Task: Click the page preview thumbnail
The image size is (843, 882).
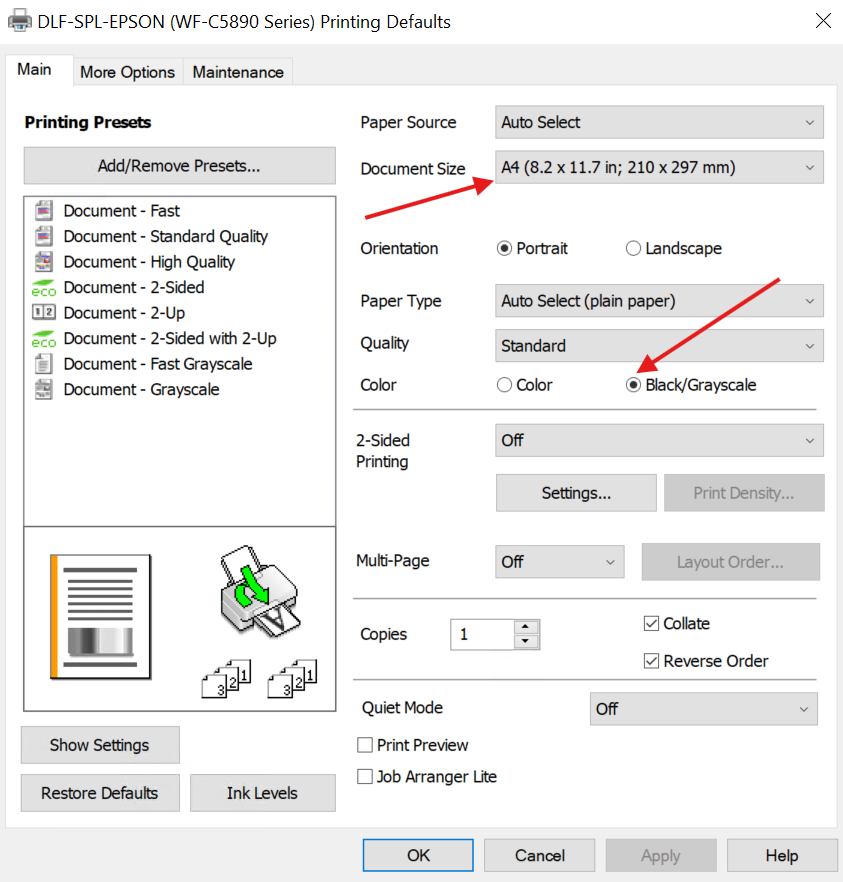Action: click(101, 615)
